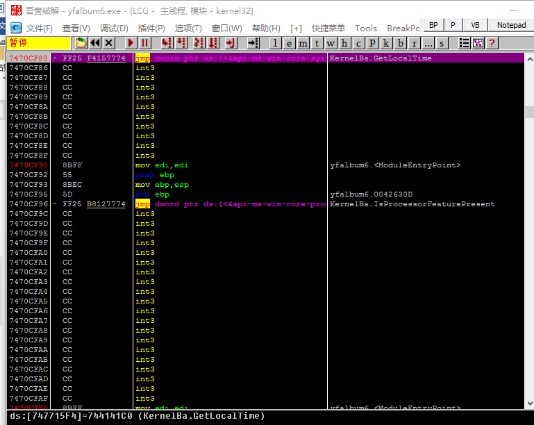Run the program with red play icon
The width and height of the screenshot is (534, 425).
[x=130, y=43]
